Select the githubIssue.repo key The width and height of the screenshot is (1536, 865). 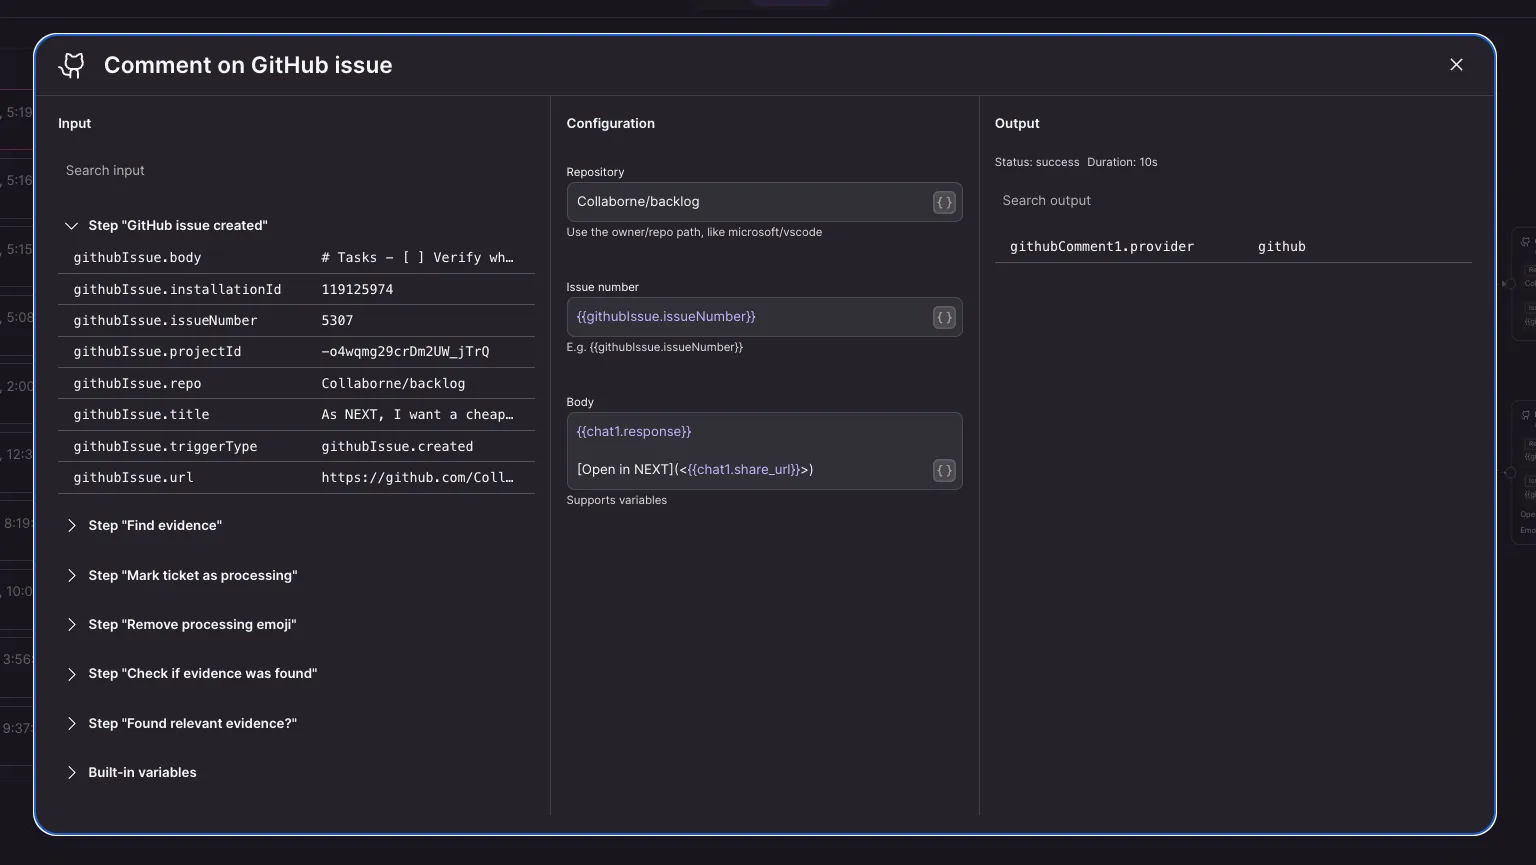[x=137, y=384]
